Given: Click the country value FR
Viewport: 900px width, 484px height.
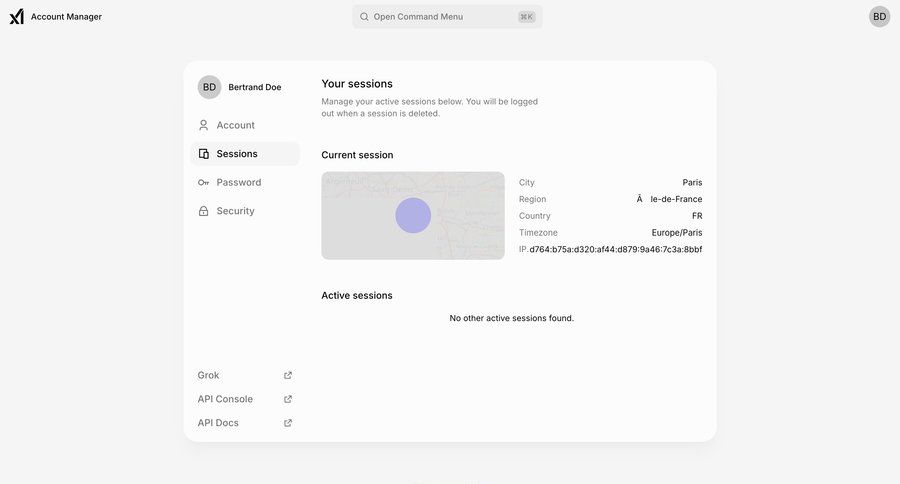Looking at the screenshot, I should [x=697, y=216].
